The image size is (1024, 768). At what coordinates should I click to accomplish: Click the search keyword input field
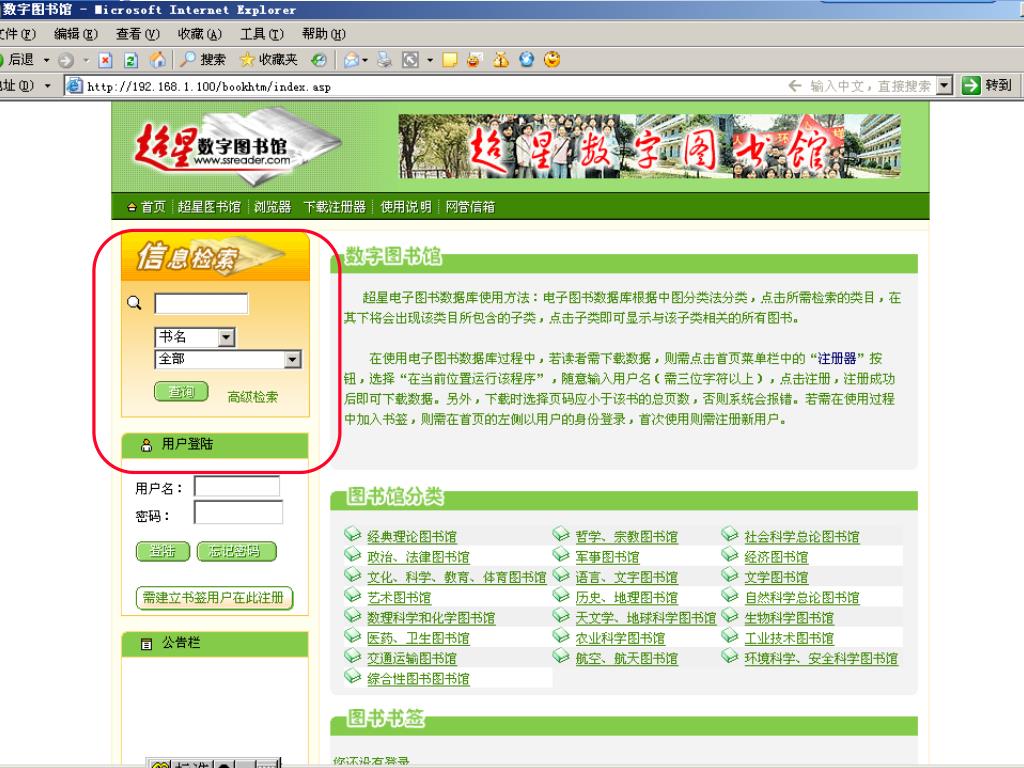click(201, 304)
